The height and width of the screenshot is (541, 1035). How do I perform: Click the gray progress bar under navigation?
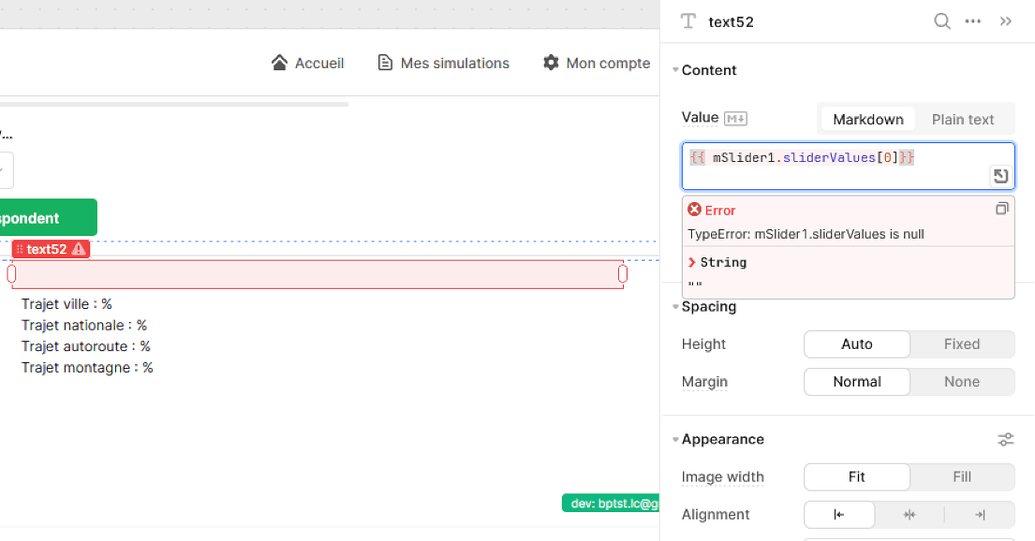point(174,104)
